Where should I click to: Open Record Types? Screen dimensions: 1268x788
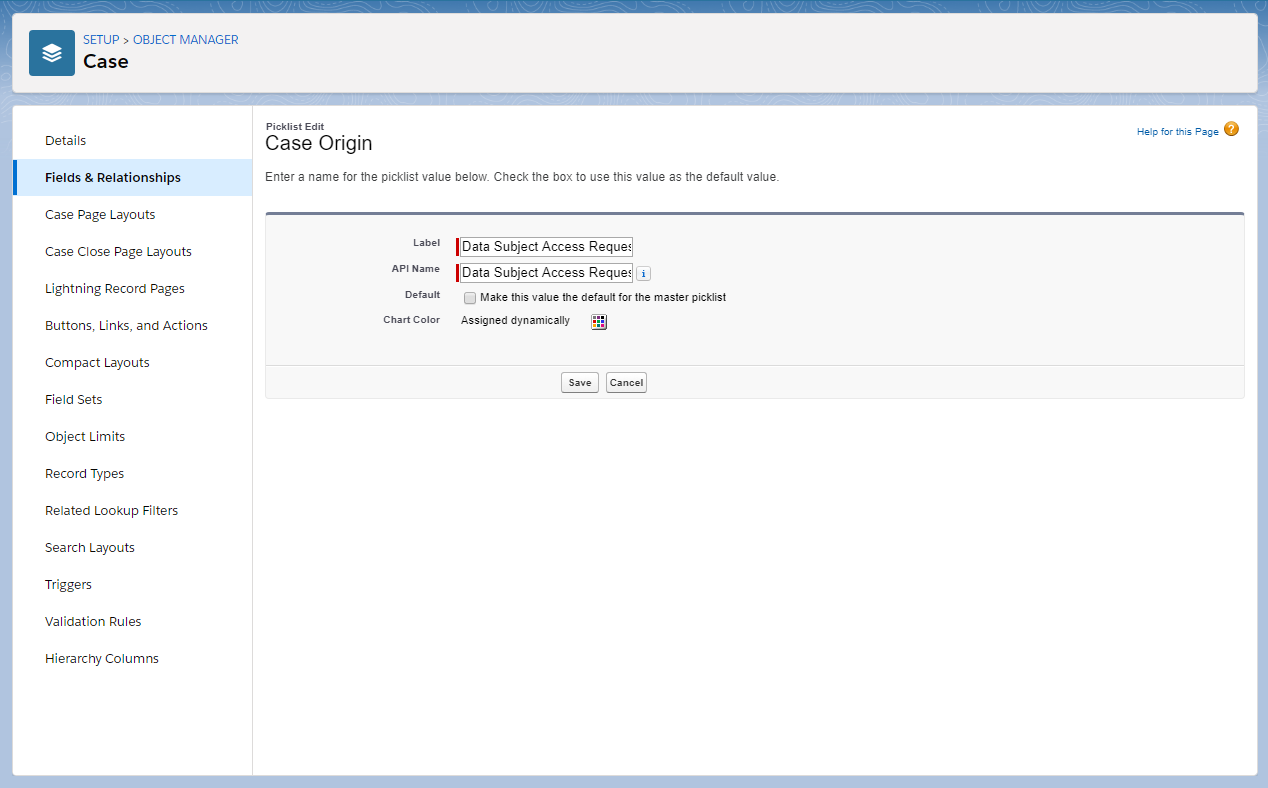(84, 473)
